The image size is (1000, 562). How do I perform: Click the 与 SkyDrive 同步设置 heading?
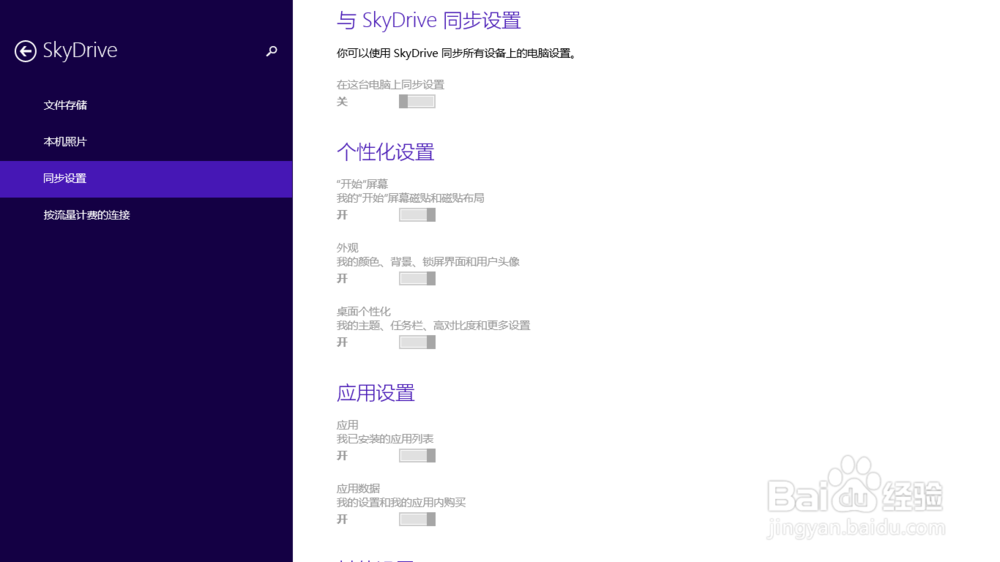click(429, 20)
